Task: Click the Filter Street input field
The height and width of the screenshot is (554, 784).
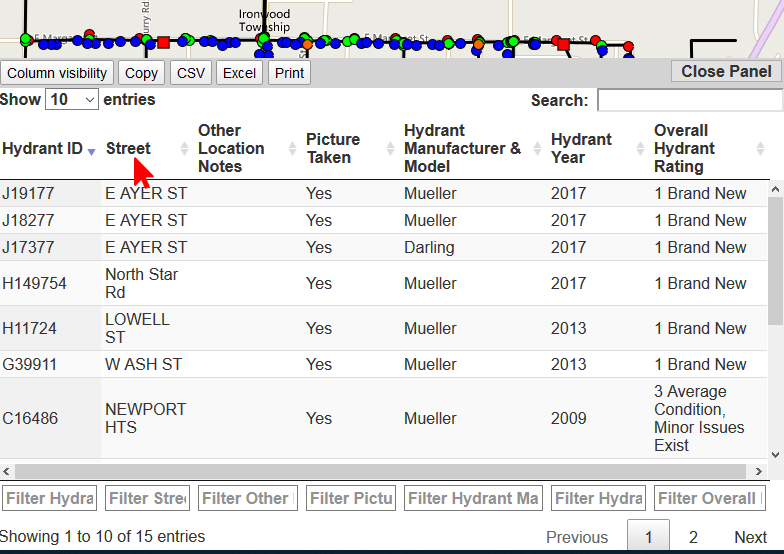Action: pos(147,498)
